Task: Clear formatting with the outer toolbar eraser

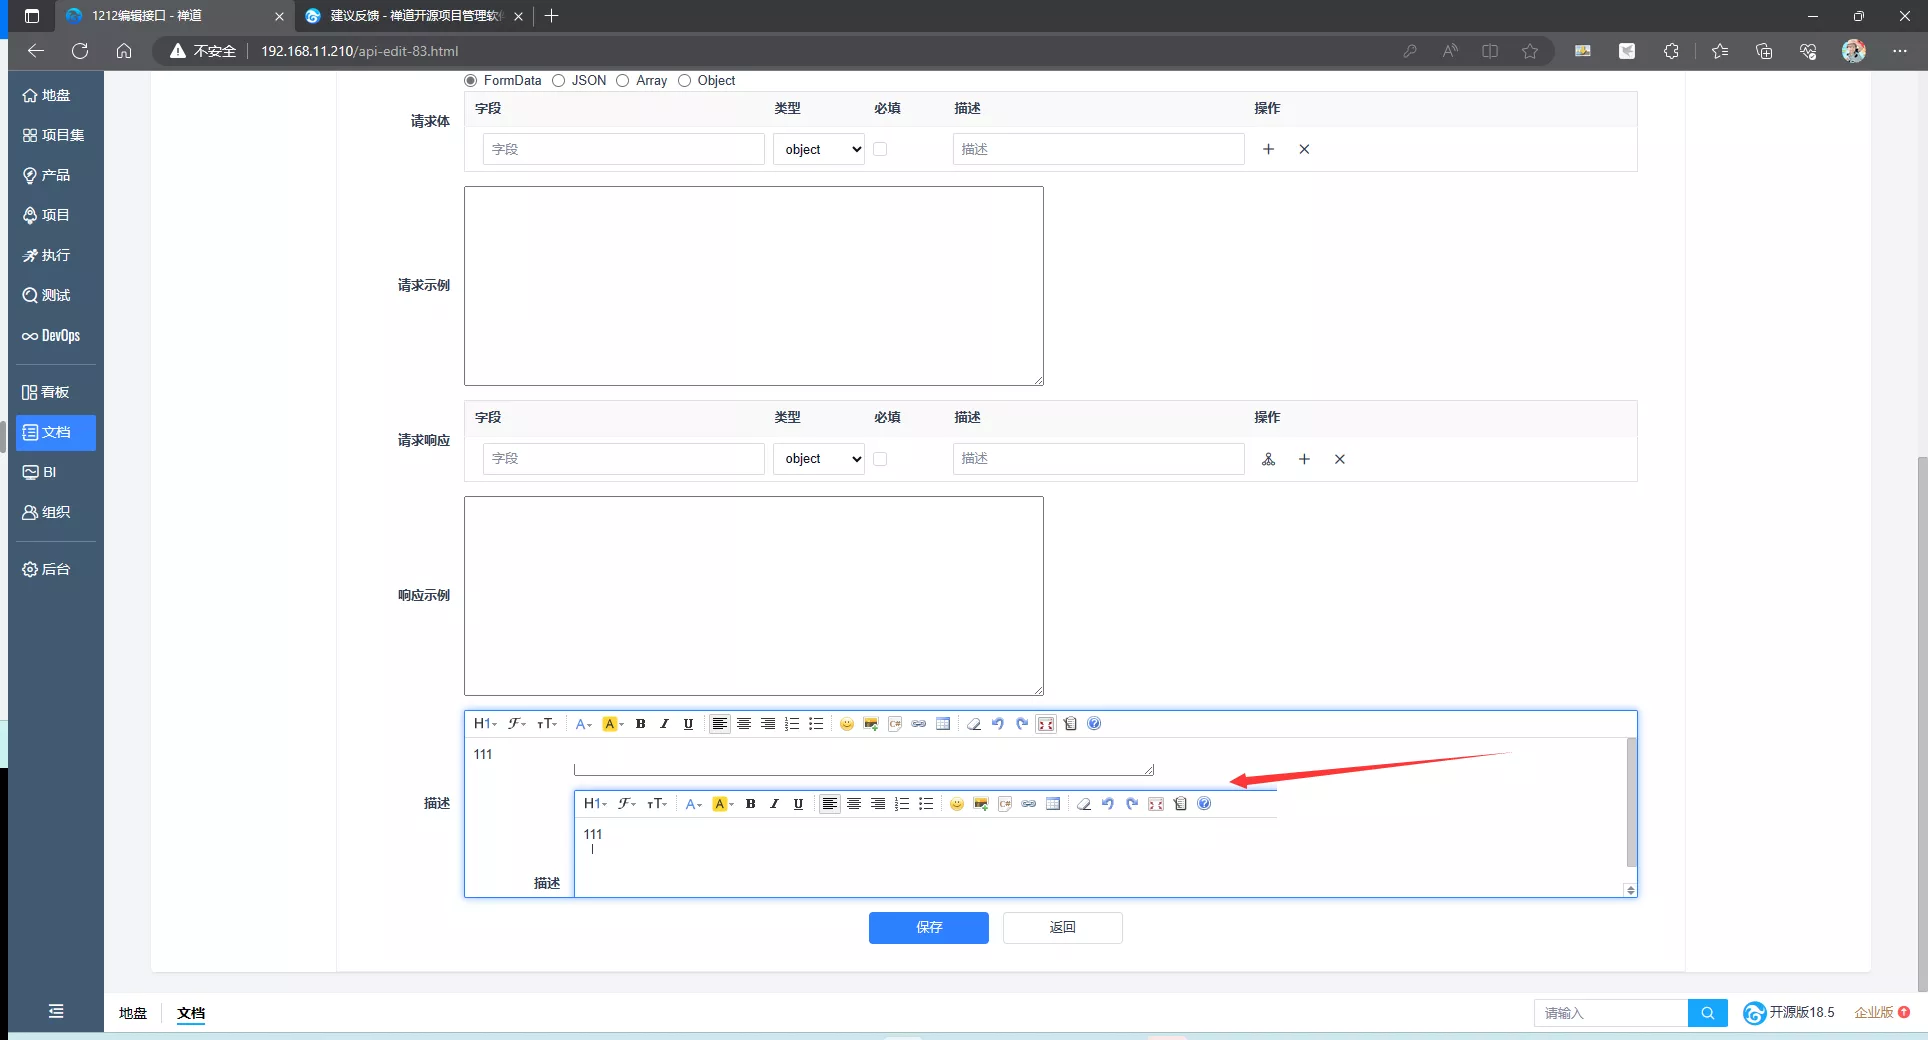Action: [974, 724]
